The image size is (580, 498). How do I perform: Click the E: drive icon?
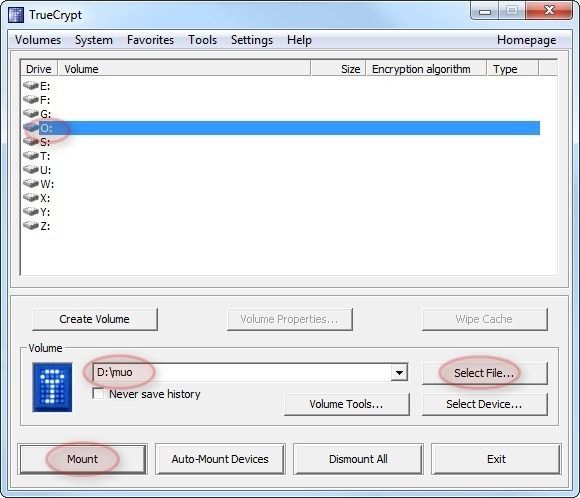[31, 86]
